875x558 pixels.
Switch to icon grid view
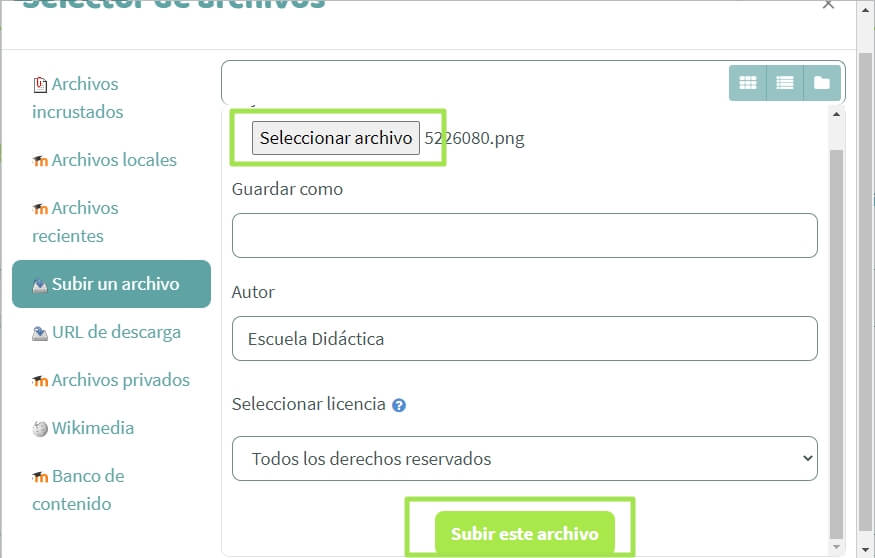[748, 83]
